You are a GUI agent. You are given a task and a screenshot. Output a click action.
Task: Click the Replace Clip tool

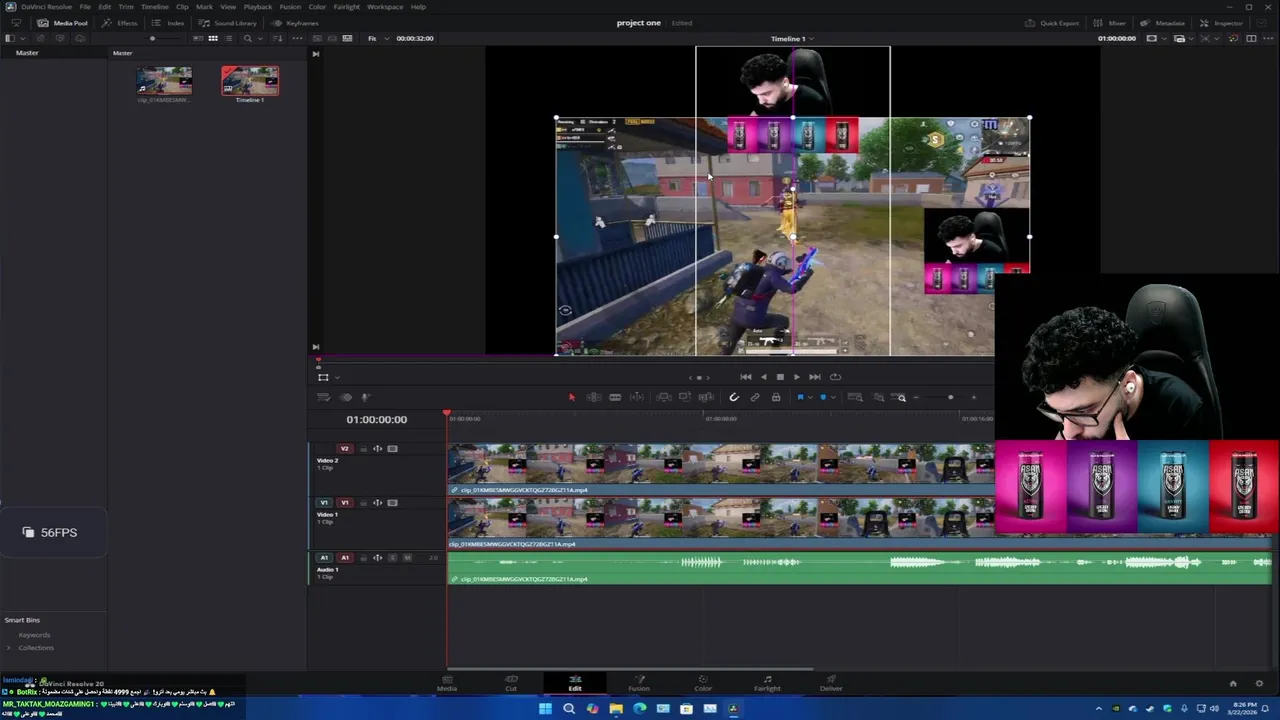[706, 397]
